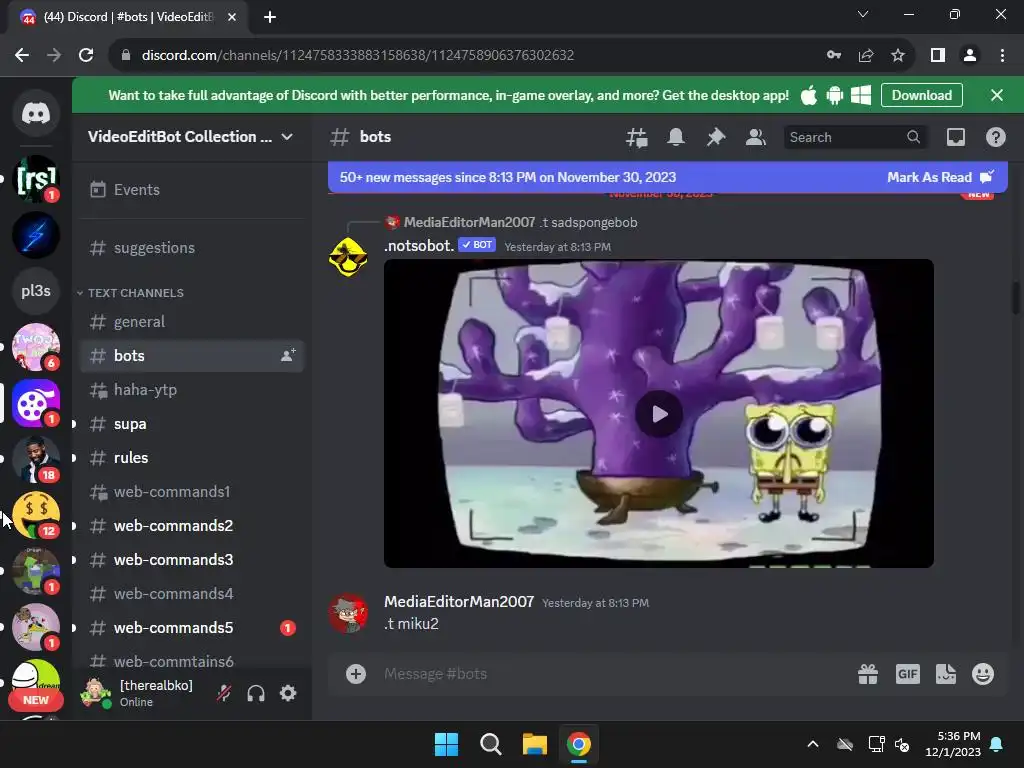Viewport: 1024px width, 768px height.
Task: Open the [rs] server icon
Action: (36, 179)
